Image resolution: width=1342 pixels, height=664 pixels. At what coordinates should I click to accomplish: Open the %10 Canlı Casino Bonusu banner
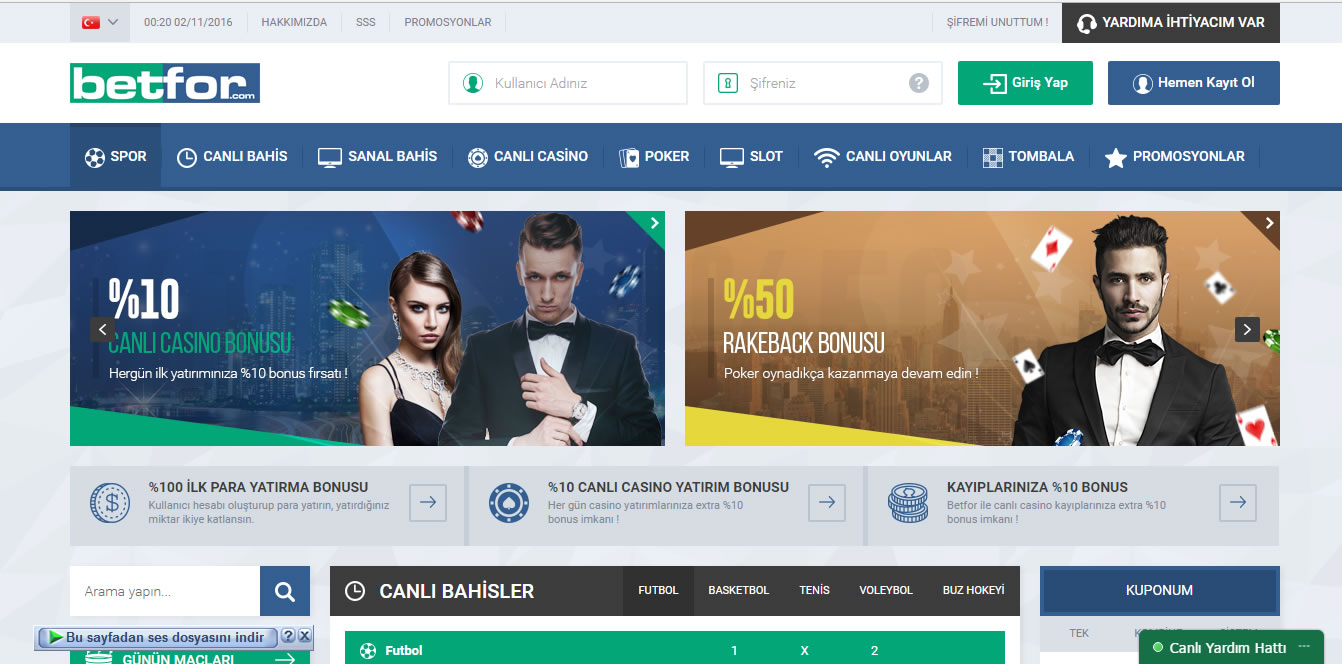point(367,328)
